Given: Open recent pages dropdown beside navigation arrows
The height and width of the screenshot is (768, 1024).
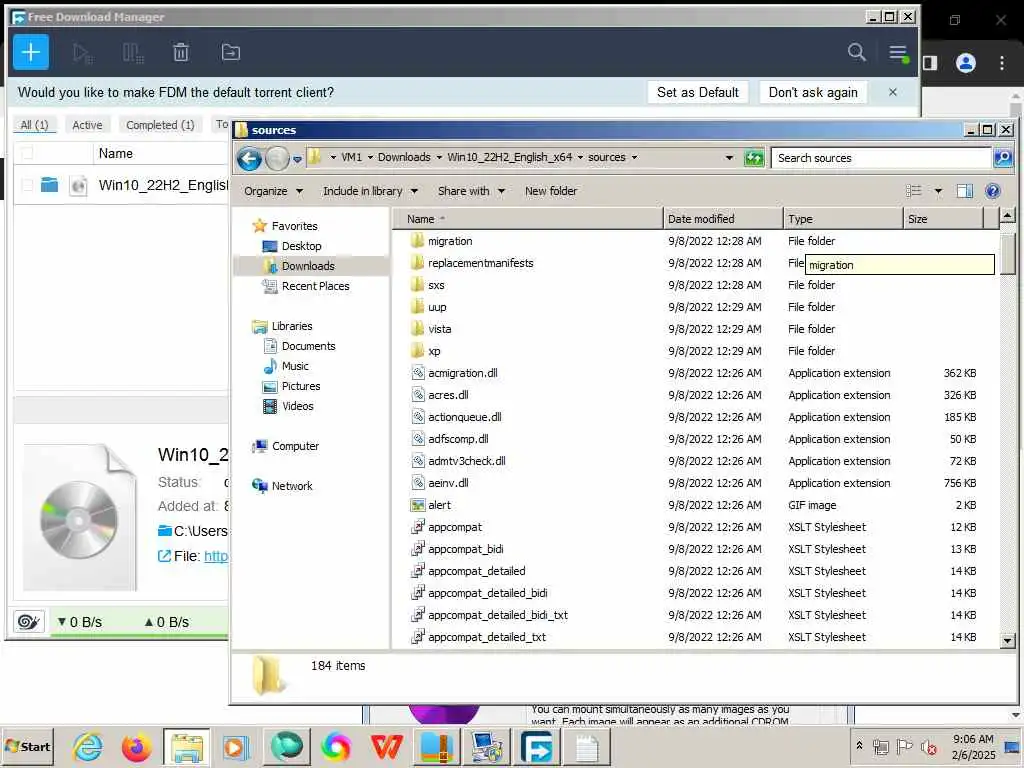Looking at the screenshot, I should 297,159.
